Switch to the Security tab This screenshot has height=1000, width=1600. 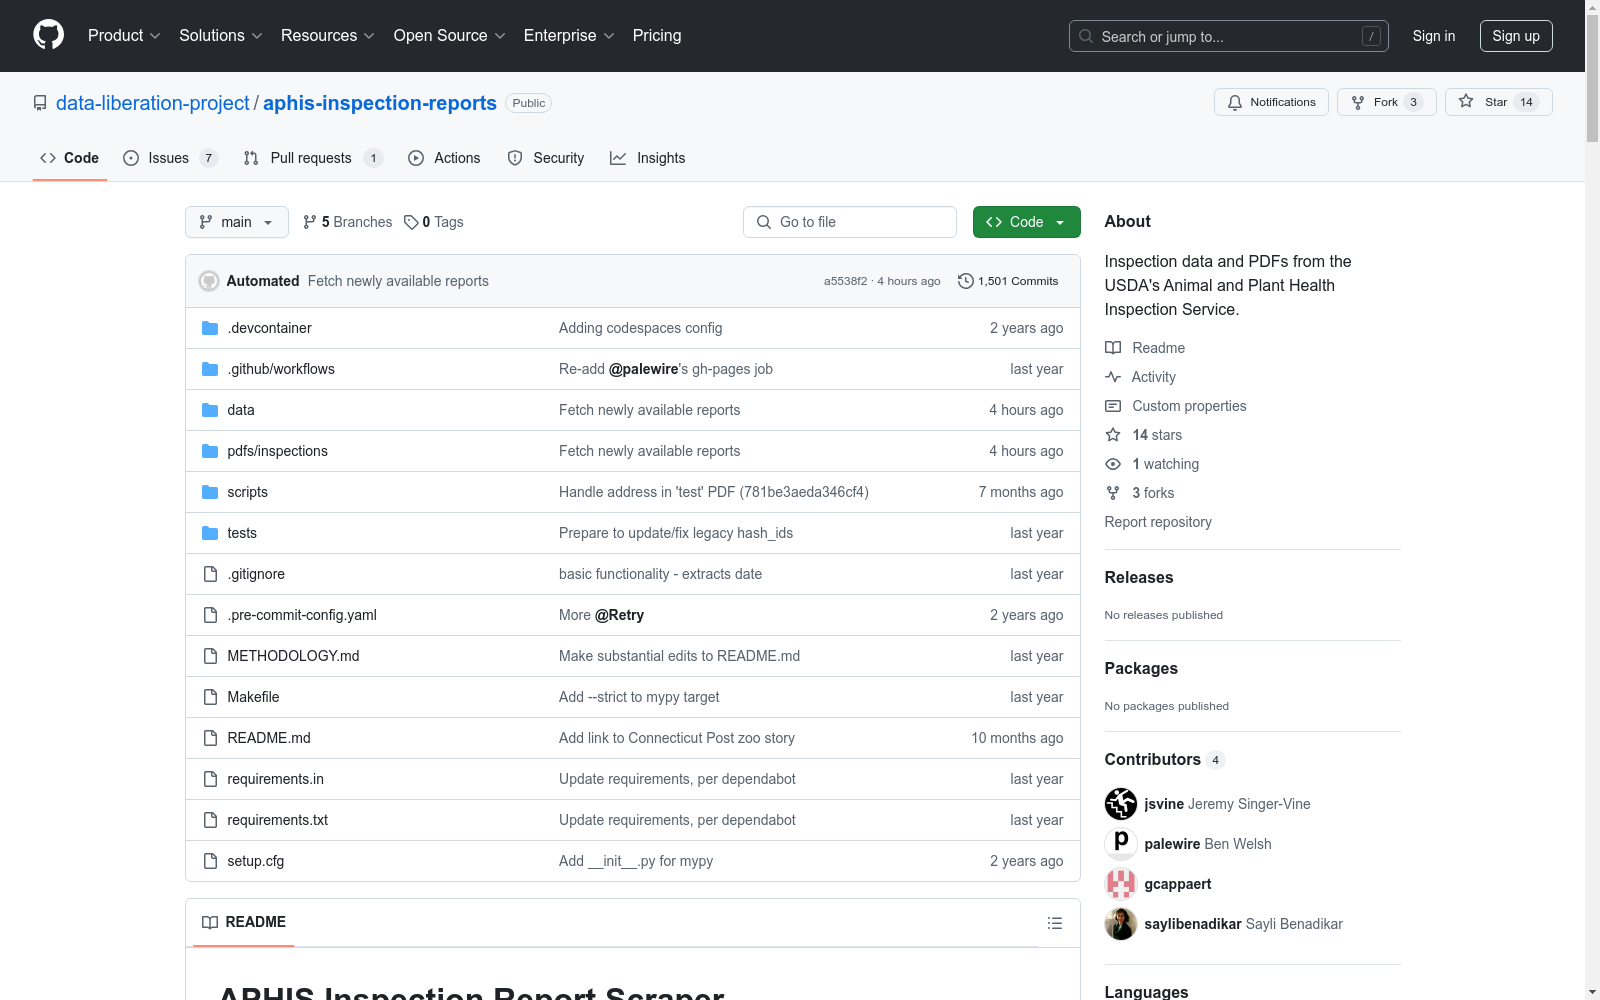(546, 158)
